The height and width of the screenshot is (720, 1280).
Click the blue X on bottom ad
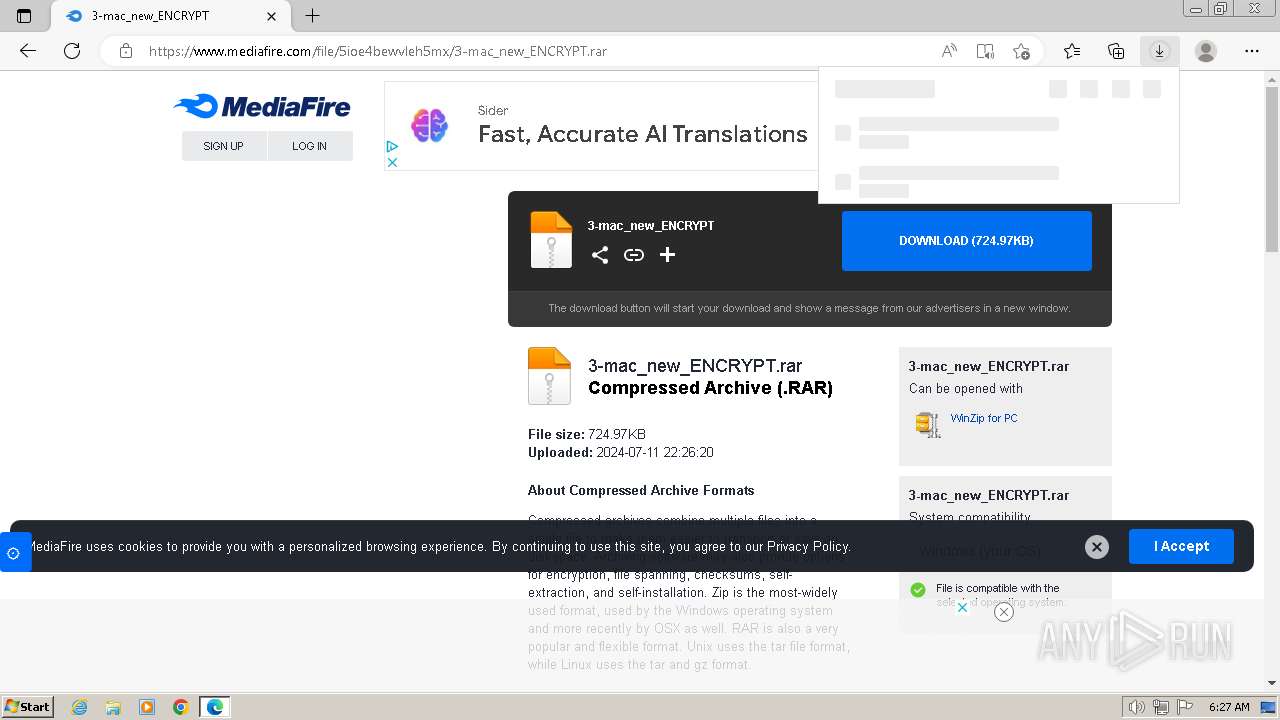point(962,607)
